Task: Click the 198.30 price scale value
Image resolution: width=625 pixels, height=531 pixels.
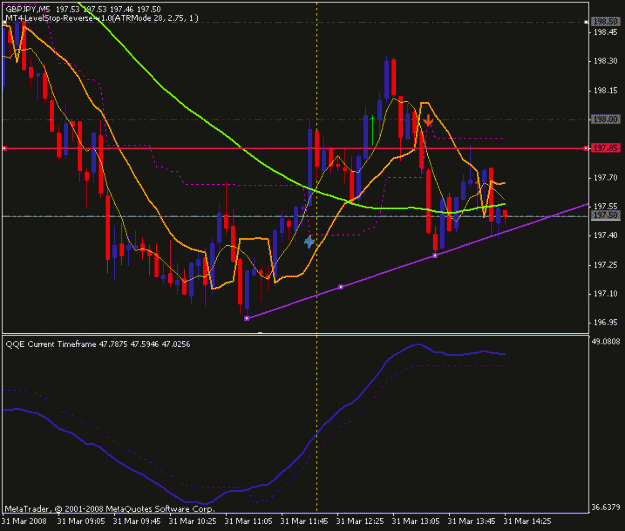Action: click(605, 61)
